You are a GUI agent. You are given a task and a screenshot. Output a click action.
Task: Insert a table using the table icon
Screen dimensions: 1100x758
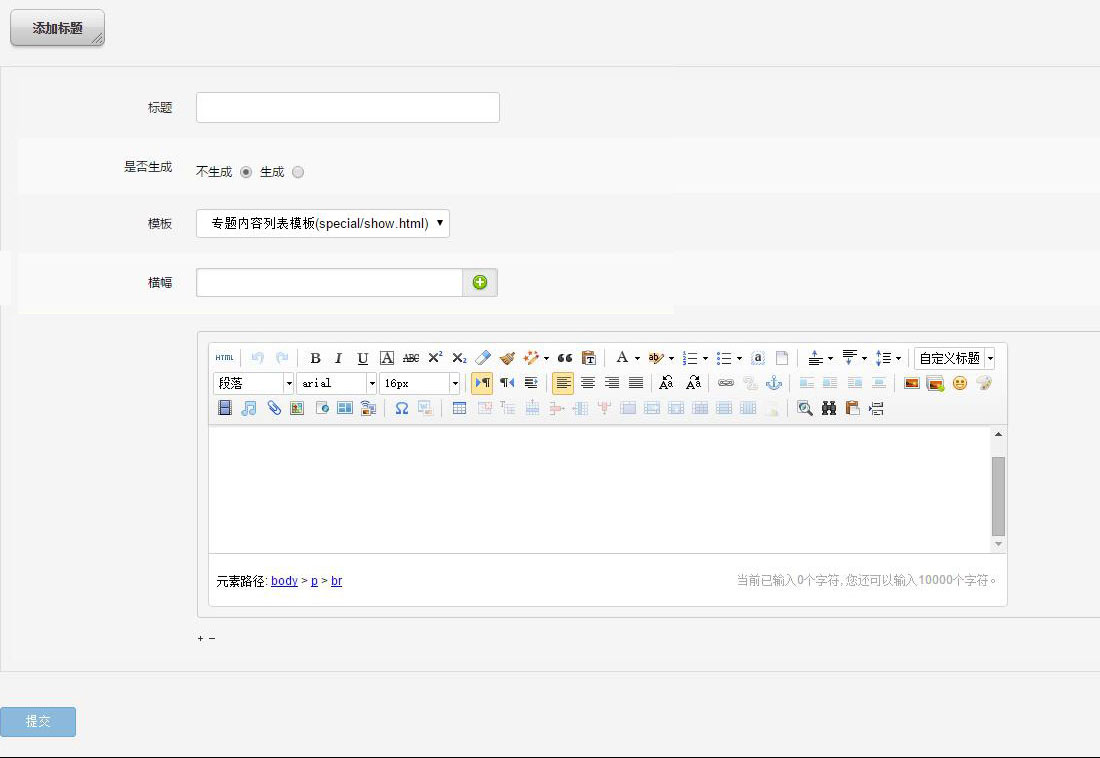[459, 408]
